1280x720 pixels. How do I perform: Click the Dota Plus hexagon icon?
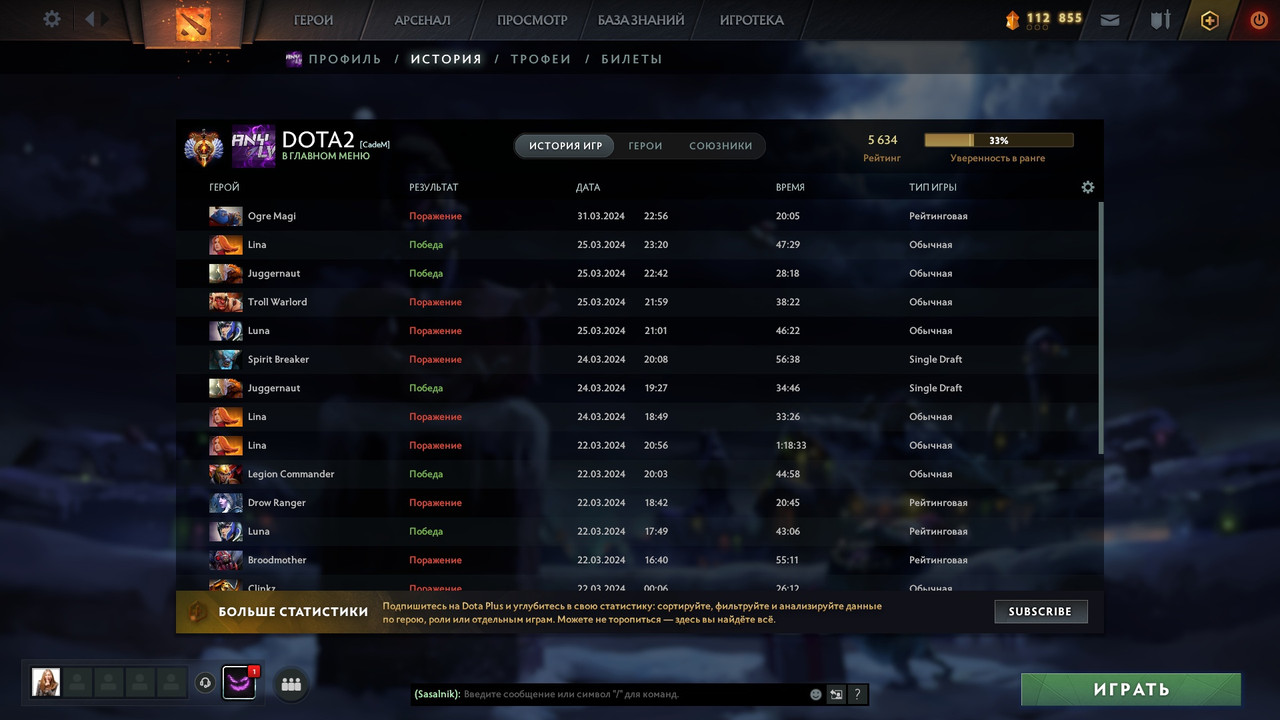pos(1210,20)
